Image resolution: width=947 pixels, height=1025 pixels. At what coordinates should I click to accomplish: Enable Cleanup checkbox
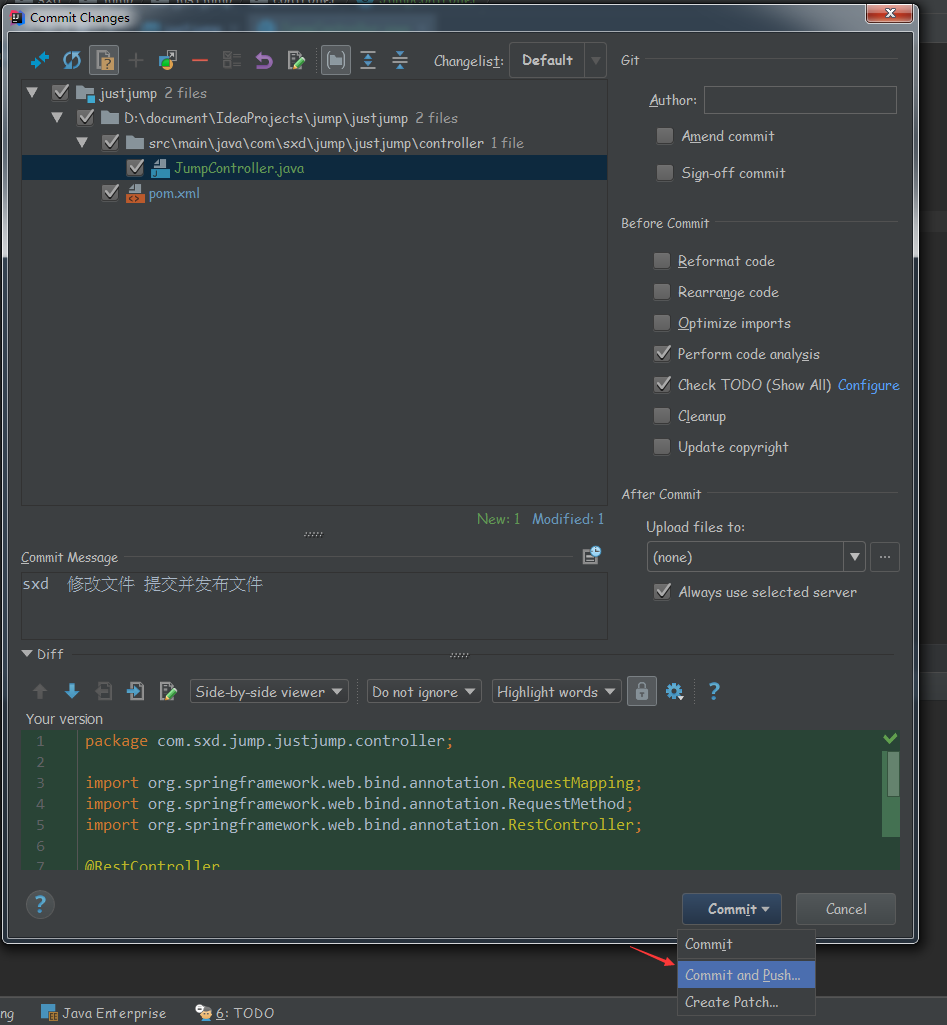coord(662,416)
